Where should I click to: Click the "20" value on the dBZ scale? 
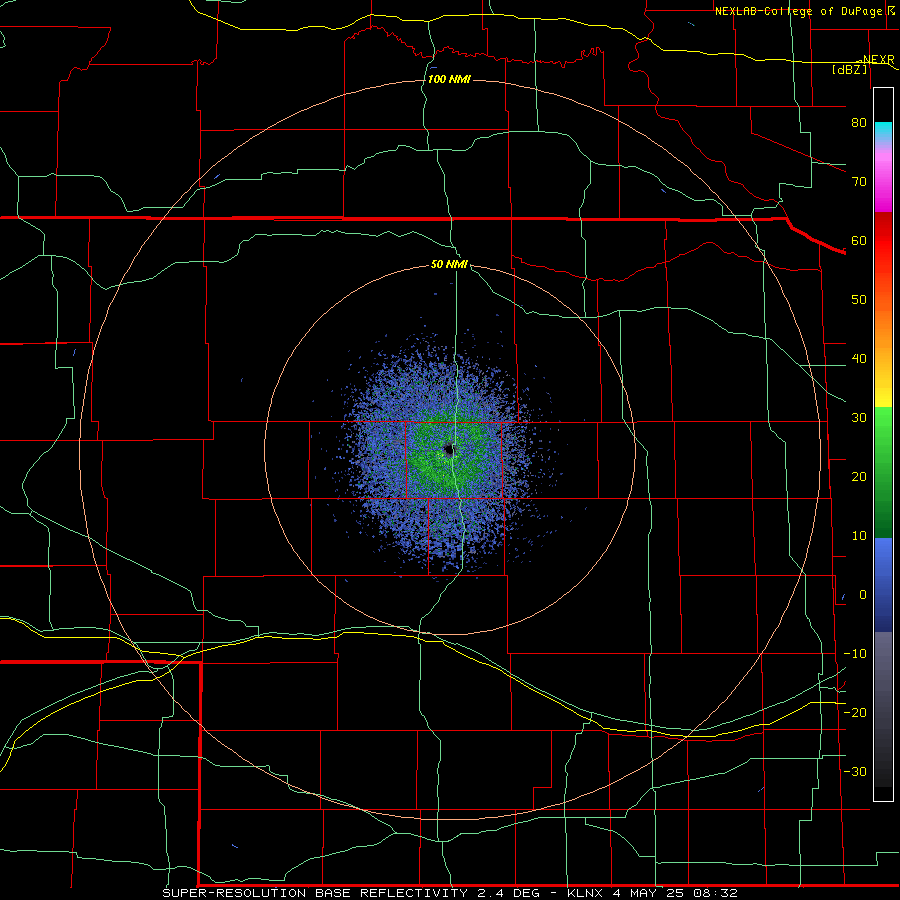click(x=859, y=476)
